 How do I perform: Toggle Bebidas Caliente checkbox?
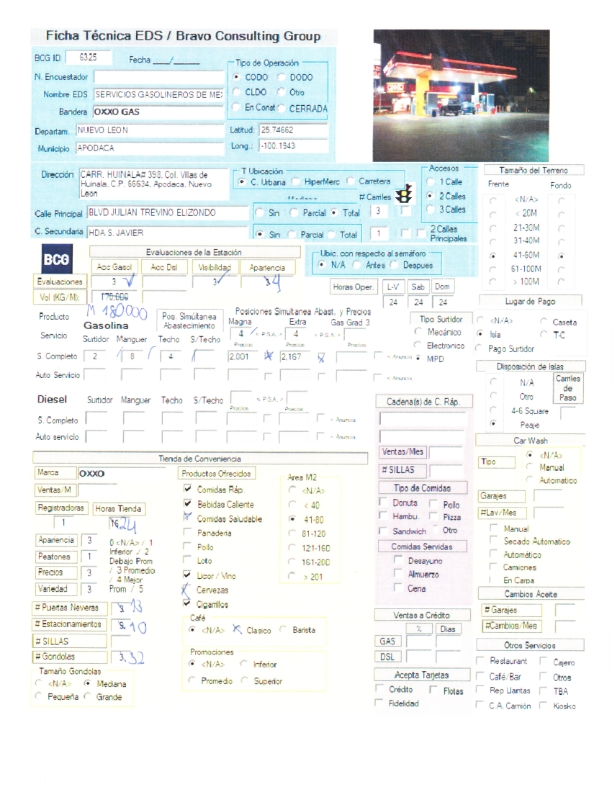187,503
